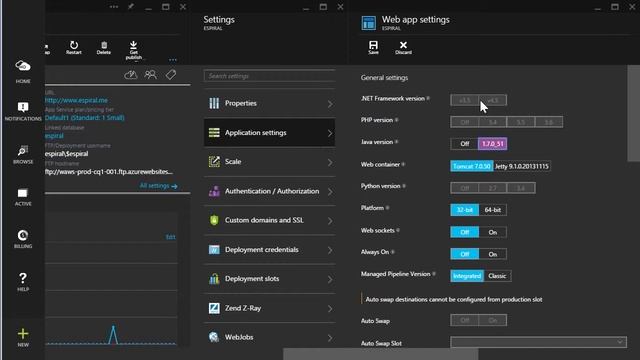Open the Default1 (Standard: 1 Small) plan link
640x360 pixels.
[84, 118]
